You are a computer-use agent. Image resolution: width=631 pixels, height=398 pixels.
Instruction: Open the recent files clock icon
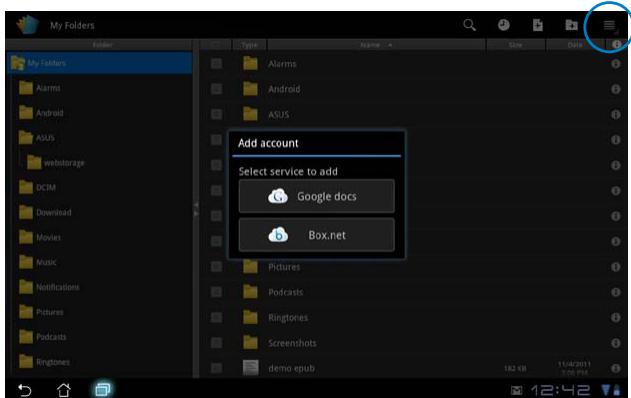(503, 25)
